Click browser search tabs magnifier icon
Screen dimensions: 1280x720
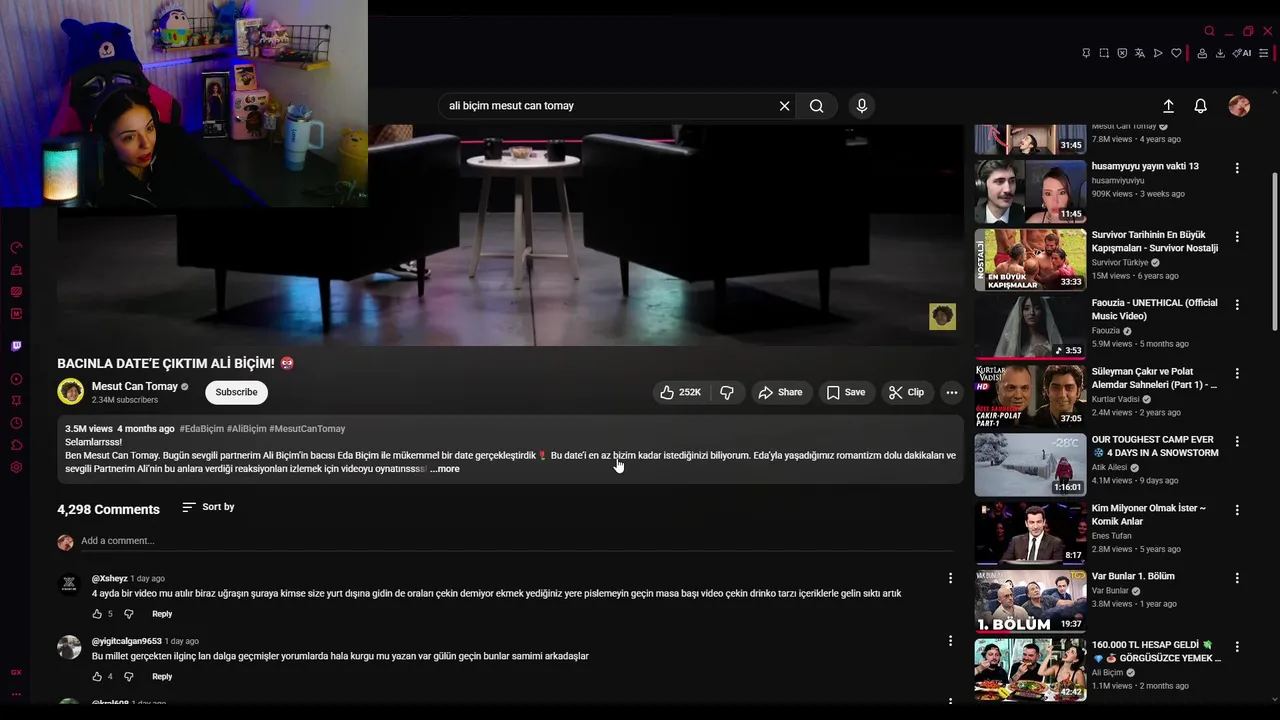pyautogui.click(x=1209, y=31)
